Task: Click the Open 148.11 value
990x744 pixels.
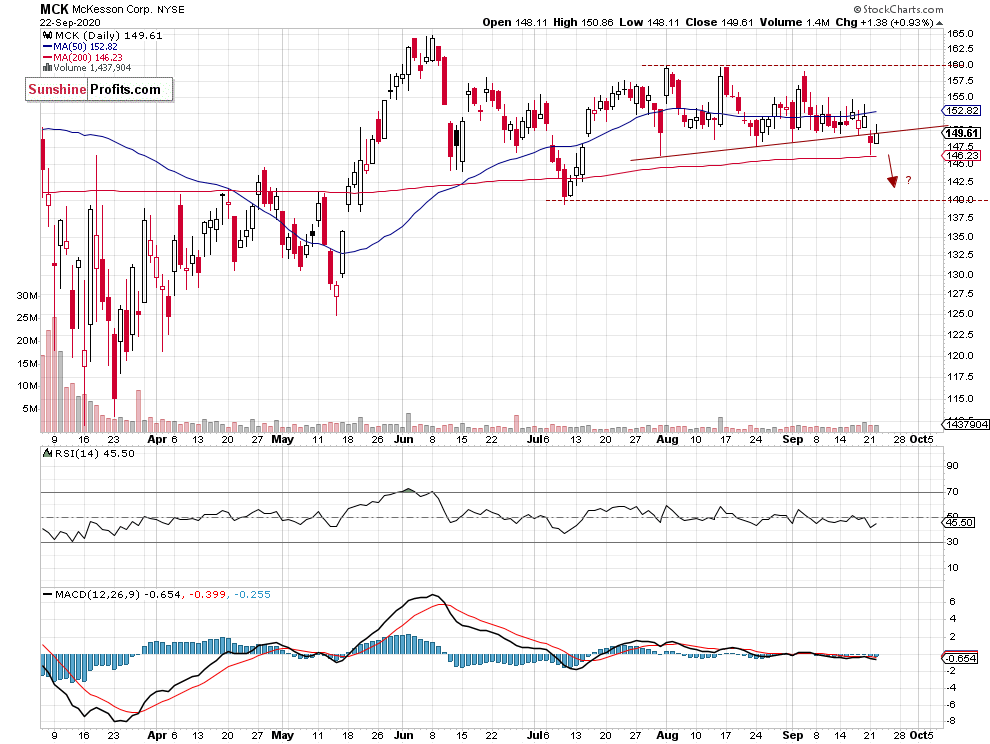Action: tap(515, 22)
